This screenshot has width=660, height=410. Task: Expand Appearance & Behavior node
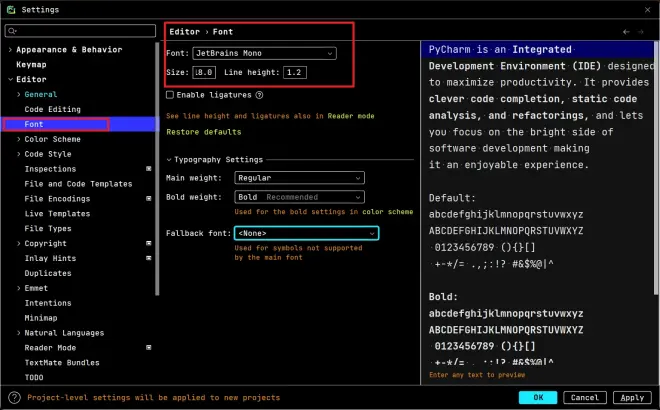[x=10, y=50]
